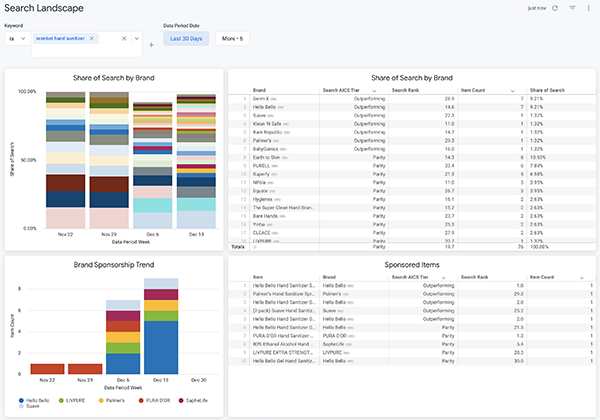Open the More • 6 filters button
The width and height of the screenshot is (600, 420).
(232, 38)
